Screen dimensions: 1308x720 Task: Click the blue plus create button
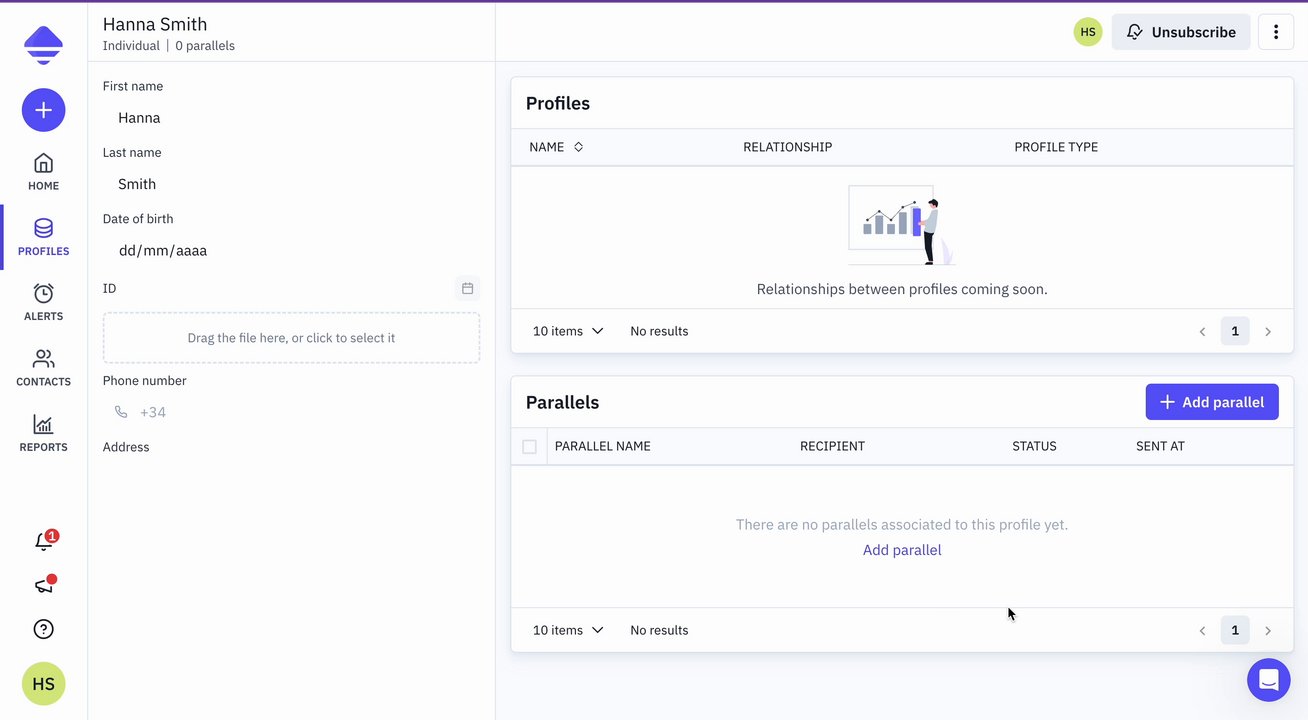pos(43,110)
